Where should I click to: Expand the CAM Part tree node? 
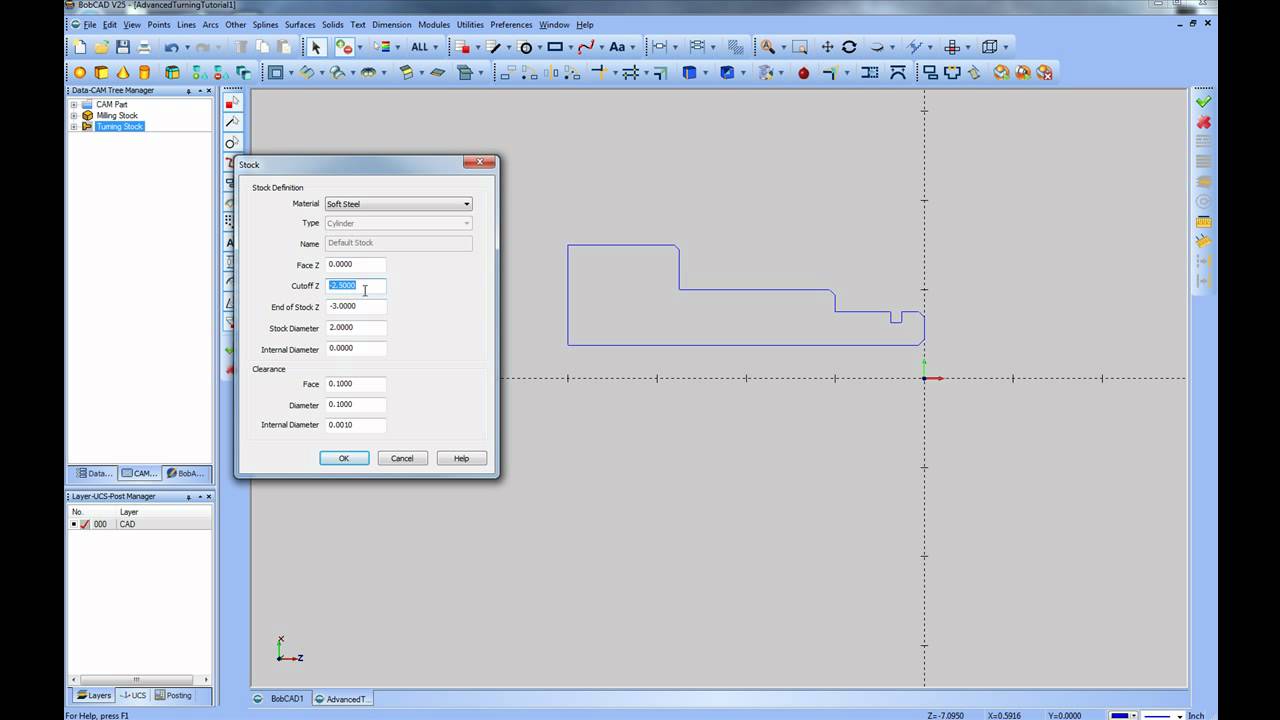(x=73, y=104)
